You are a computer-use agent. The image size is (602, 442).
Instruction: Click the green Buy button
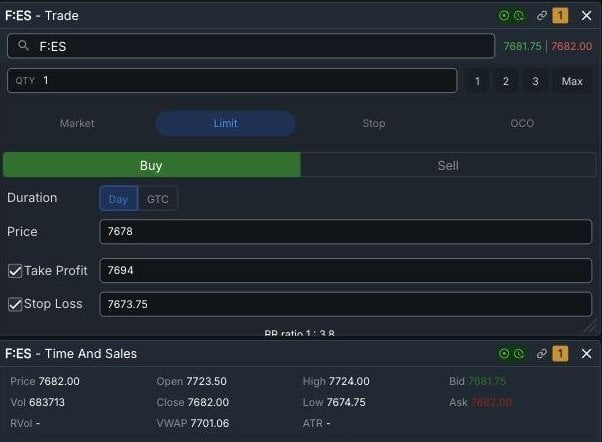pos(152,165)
